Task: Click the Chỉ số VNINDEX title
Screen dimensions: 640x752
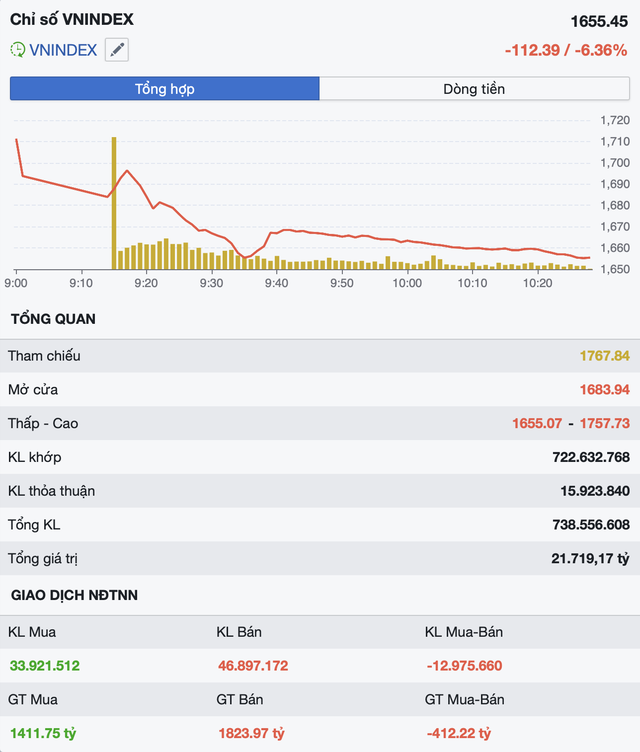Action: pos(72,19)
